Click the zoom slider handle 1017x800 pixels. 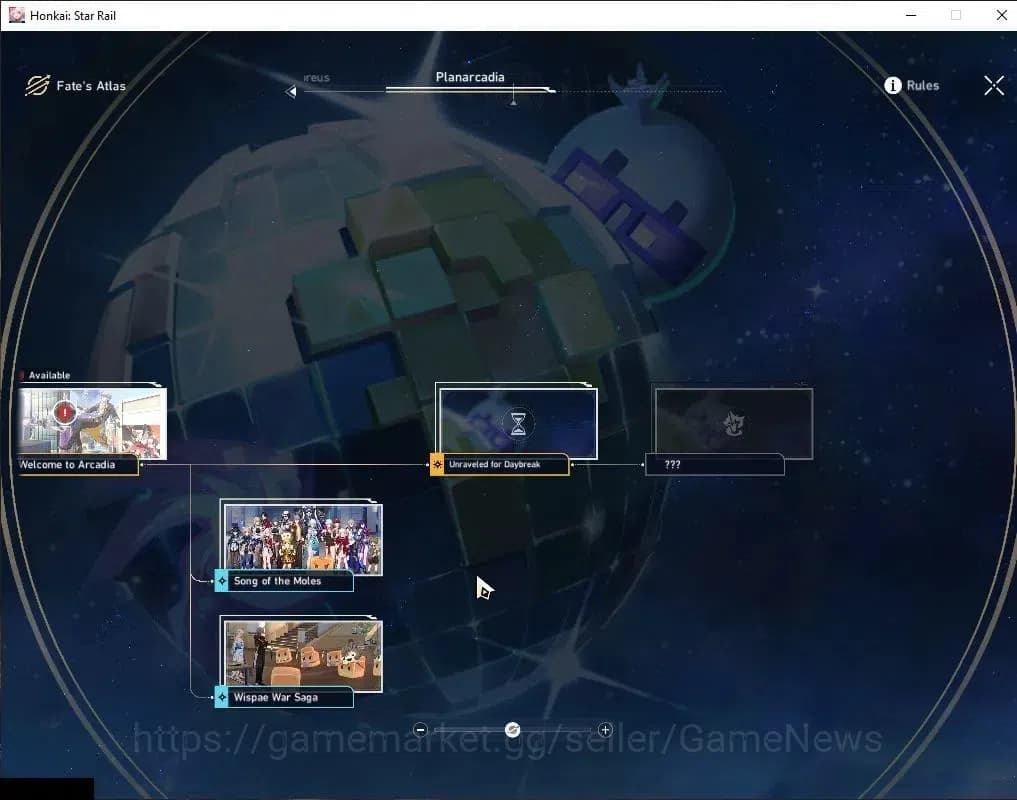pyautogui.click(x=512, y=730)
